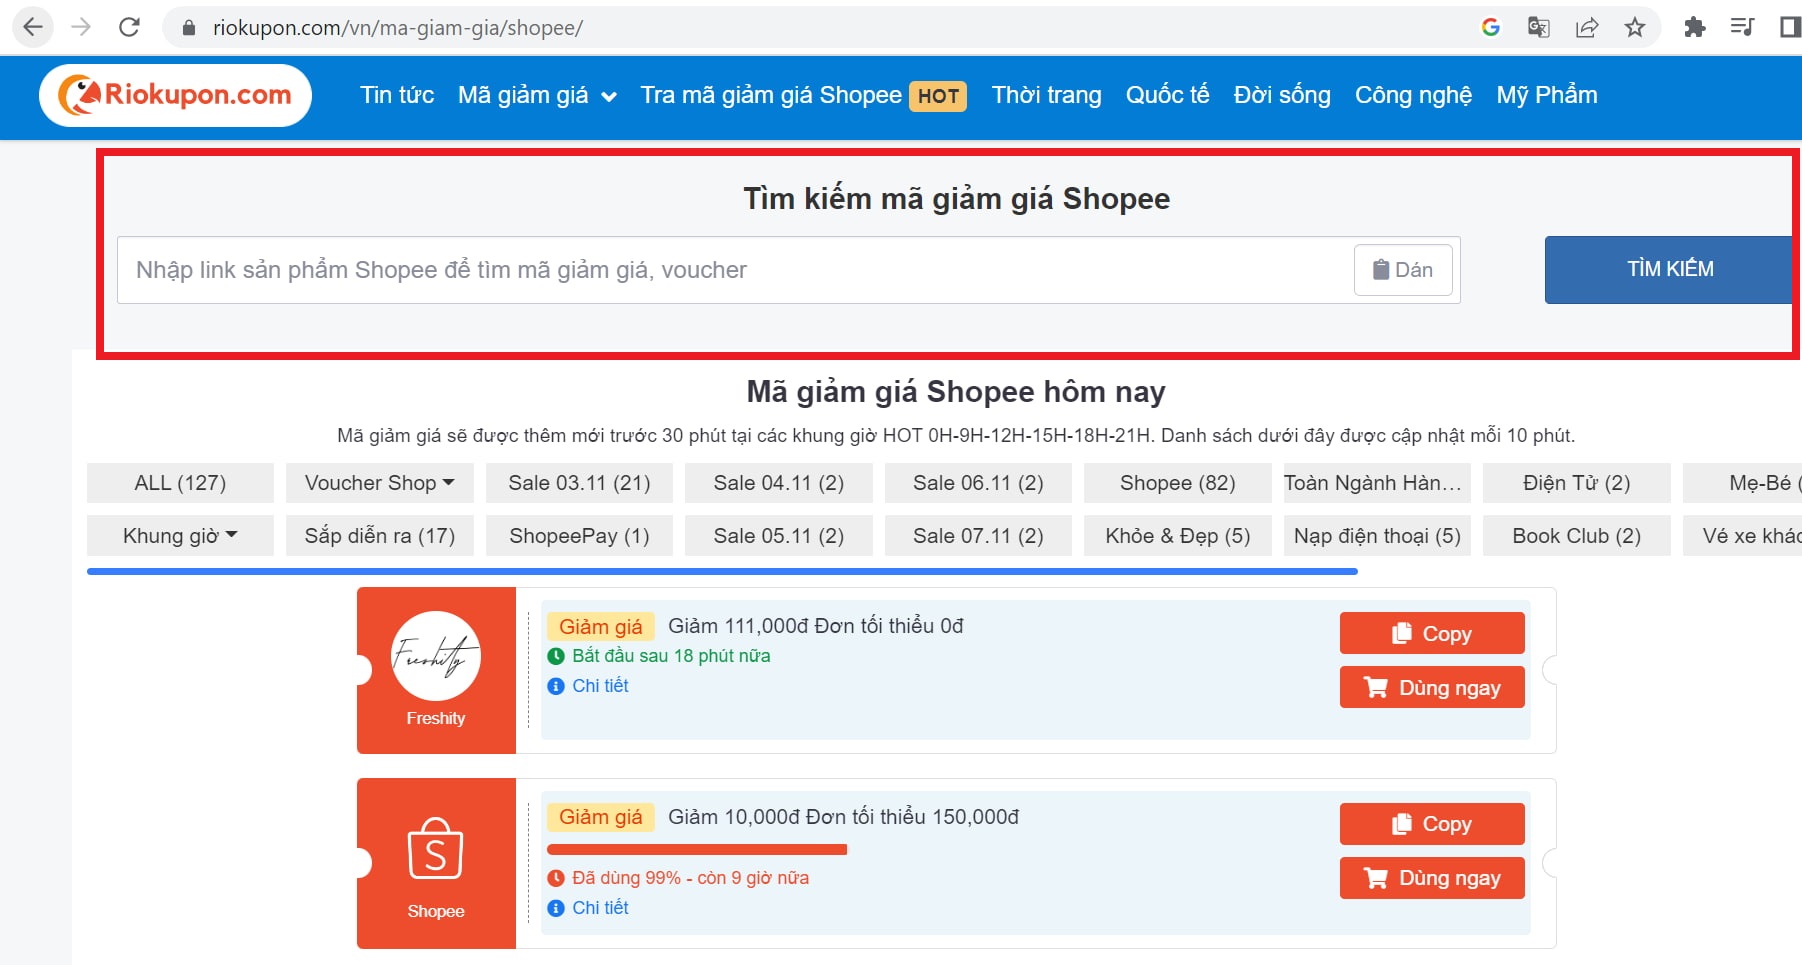Click the Dán paste button
This screenshot has width=1802, height=965.
point(1402,270)
